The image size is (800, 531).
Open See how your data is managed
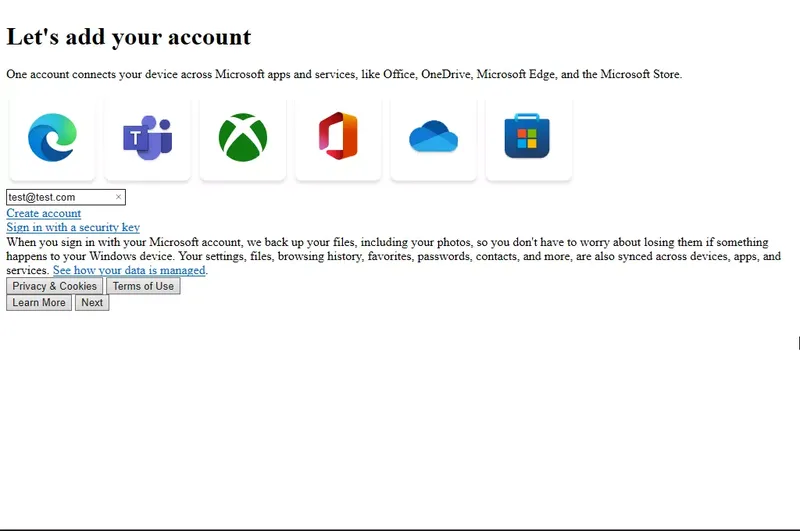pos(129,270)
